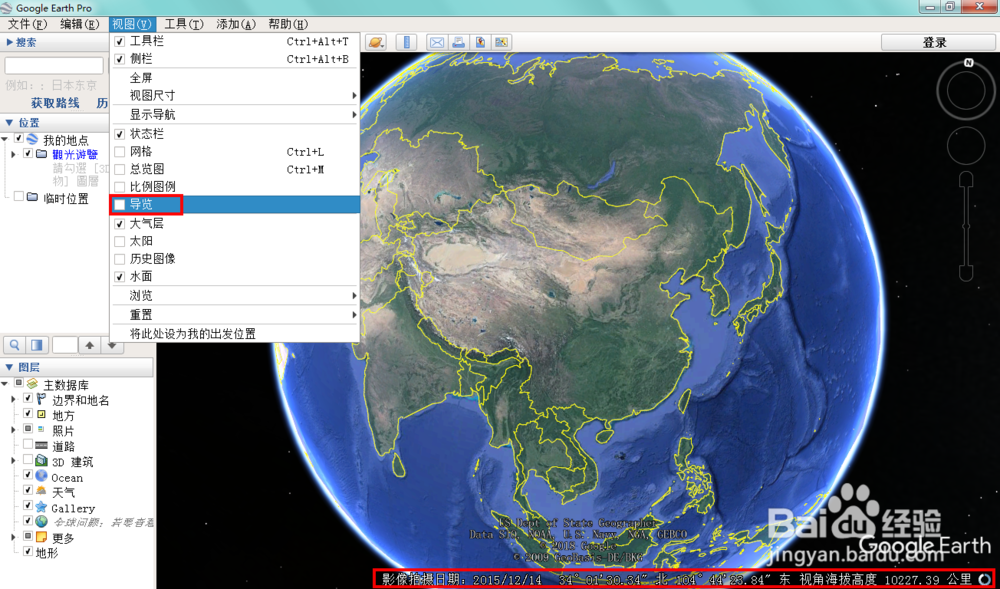Click the N north compass marker
Screen dimensions: 1000x589
pyautogui.click(x=969, y=62)
